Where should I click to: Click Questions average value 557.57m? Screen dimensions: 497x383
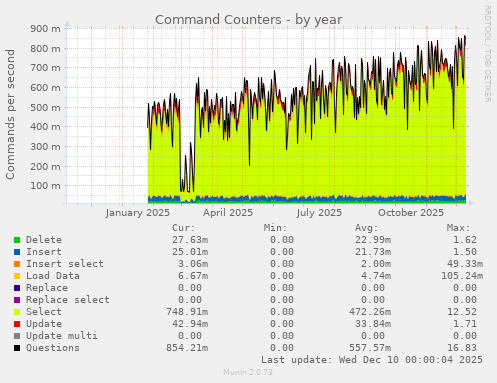pyautogui.click(x=370, y=348)
